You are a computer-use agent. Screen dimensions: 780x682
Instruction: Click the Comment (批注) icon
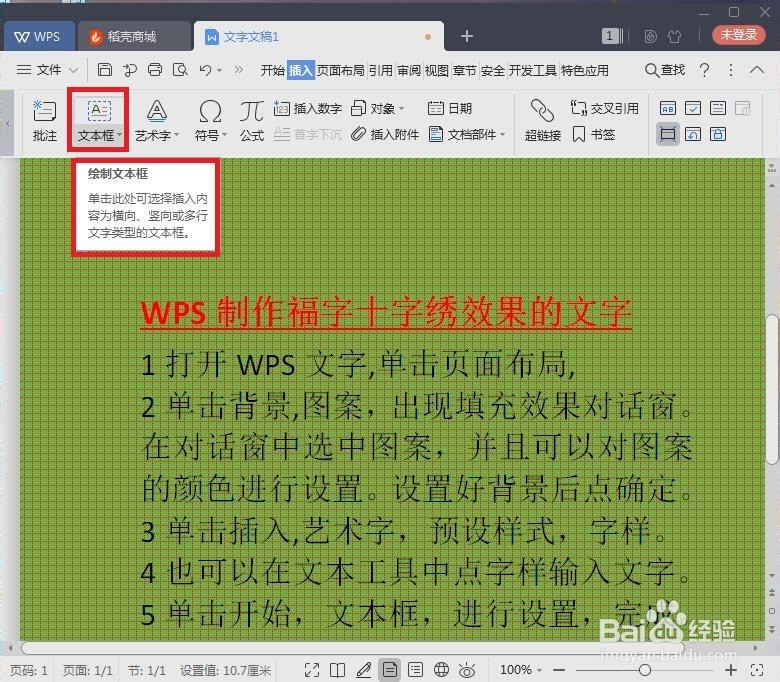tap(44, 120)
